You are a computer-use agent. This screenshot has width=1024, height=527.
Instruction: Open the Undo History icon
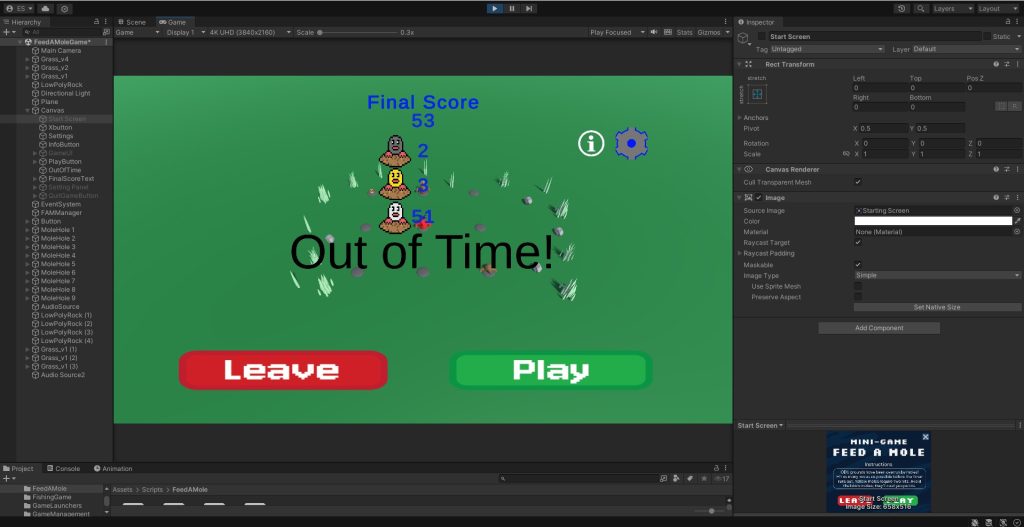pos(902,8)
